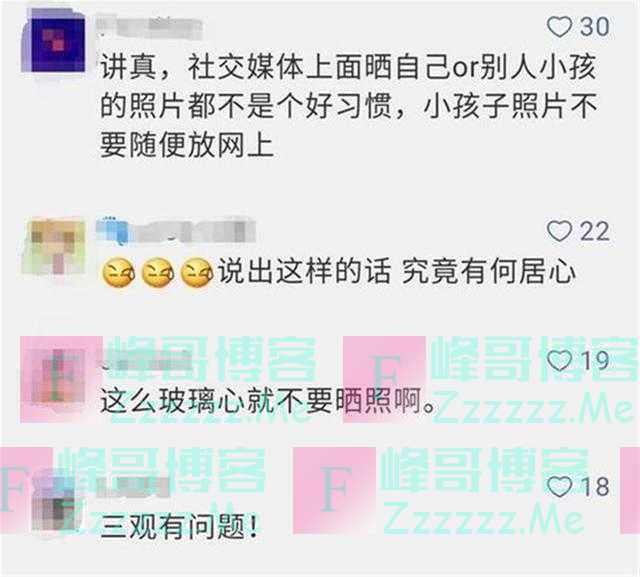Tap the third commenter's blurred username
The height and width of the screenshot is (577, 640).
[147, 359]
